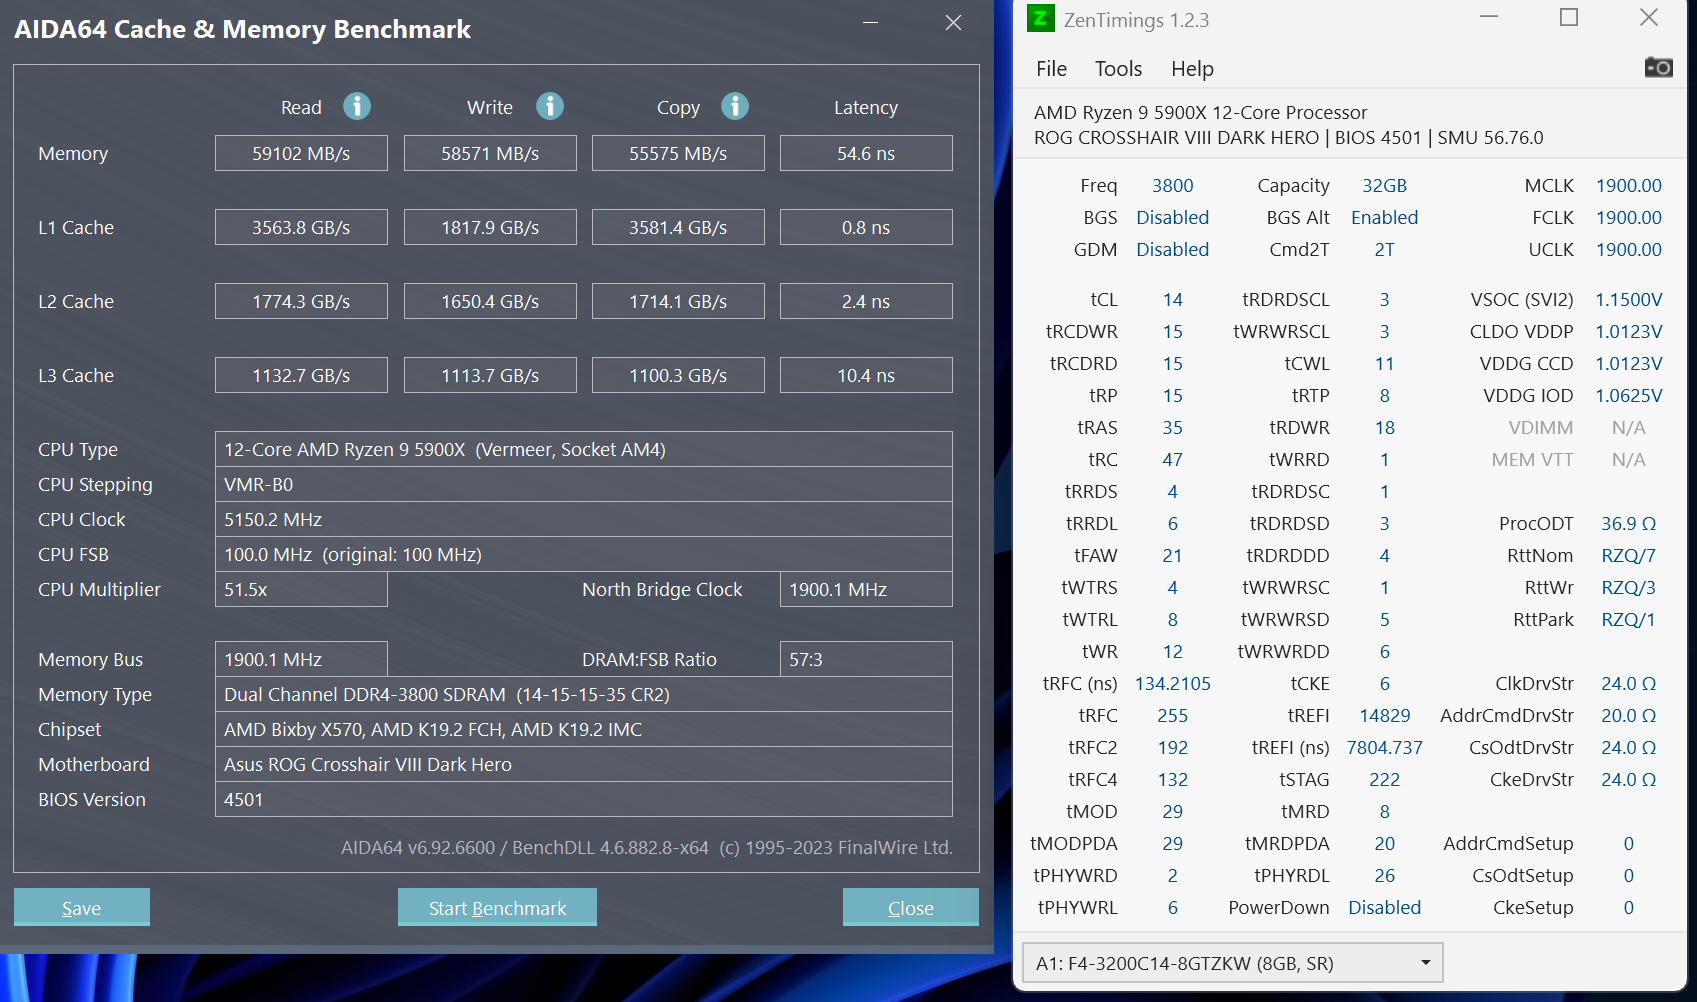Click L1 Cache Write value 1817.9 GB/s

pyautogui.click(x=490, y=227)
